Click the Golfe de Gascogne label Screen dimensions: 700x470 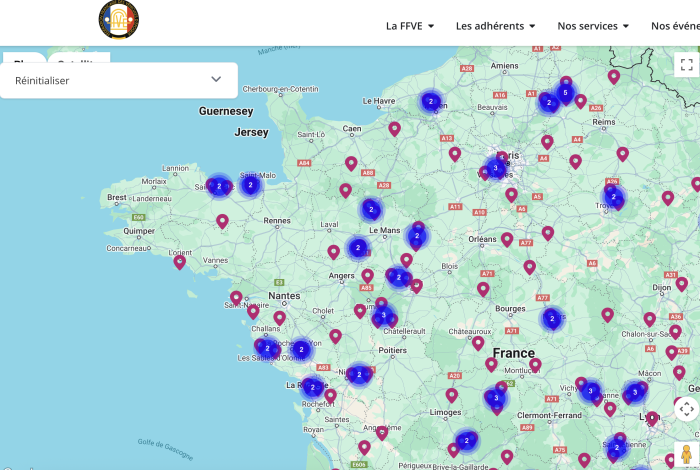click(x=166, y=449)
